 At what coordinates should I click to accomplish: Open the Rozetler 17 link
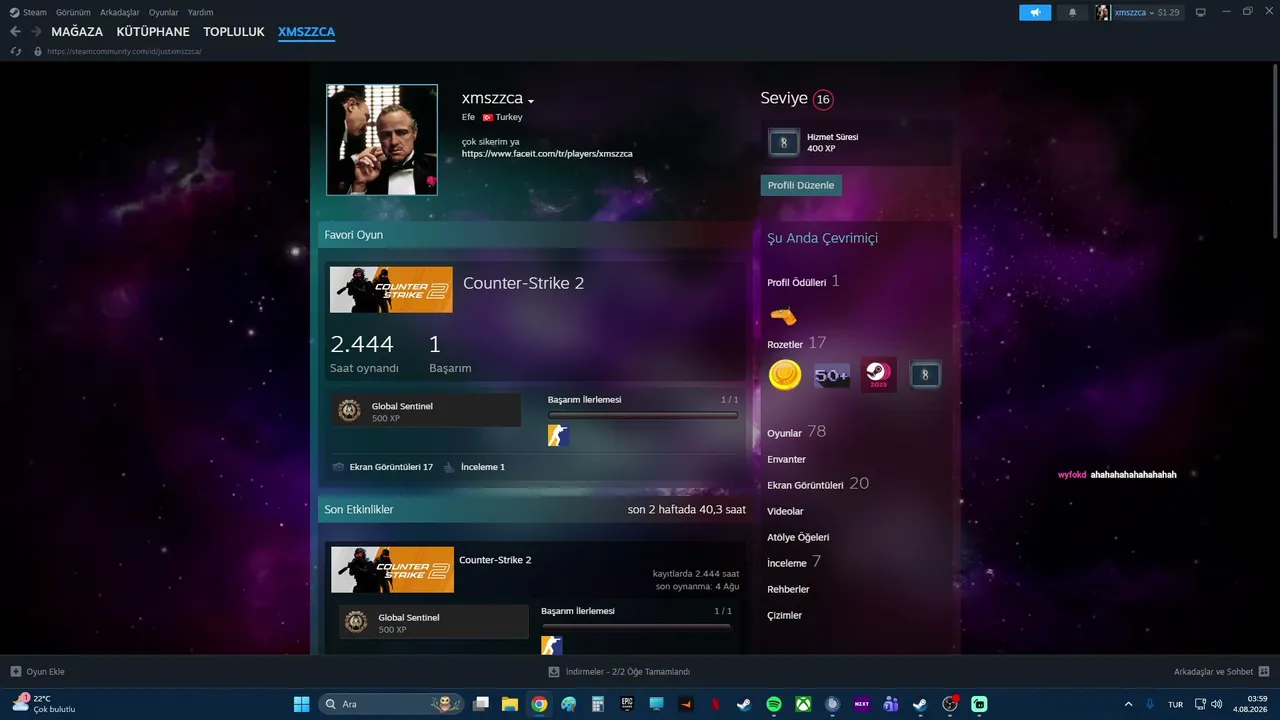click(x=797, y=343)
